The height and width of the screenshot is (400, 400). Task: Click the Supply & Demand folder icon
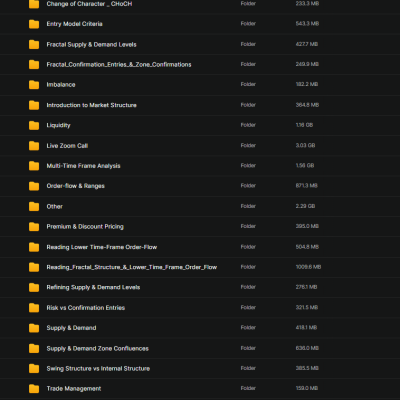(x=34, y=328)
